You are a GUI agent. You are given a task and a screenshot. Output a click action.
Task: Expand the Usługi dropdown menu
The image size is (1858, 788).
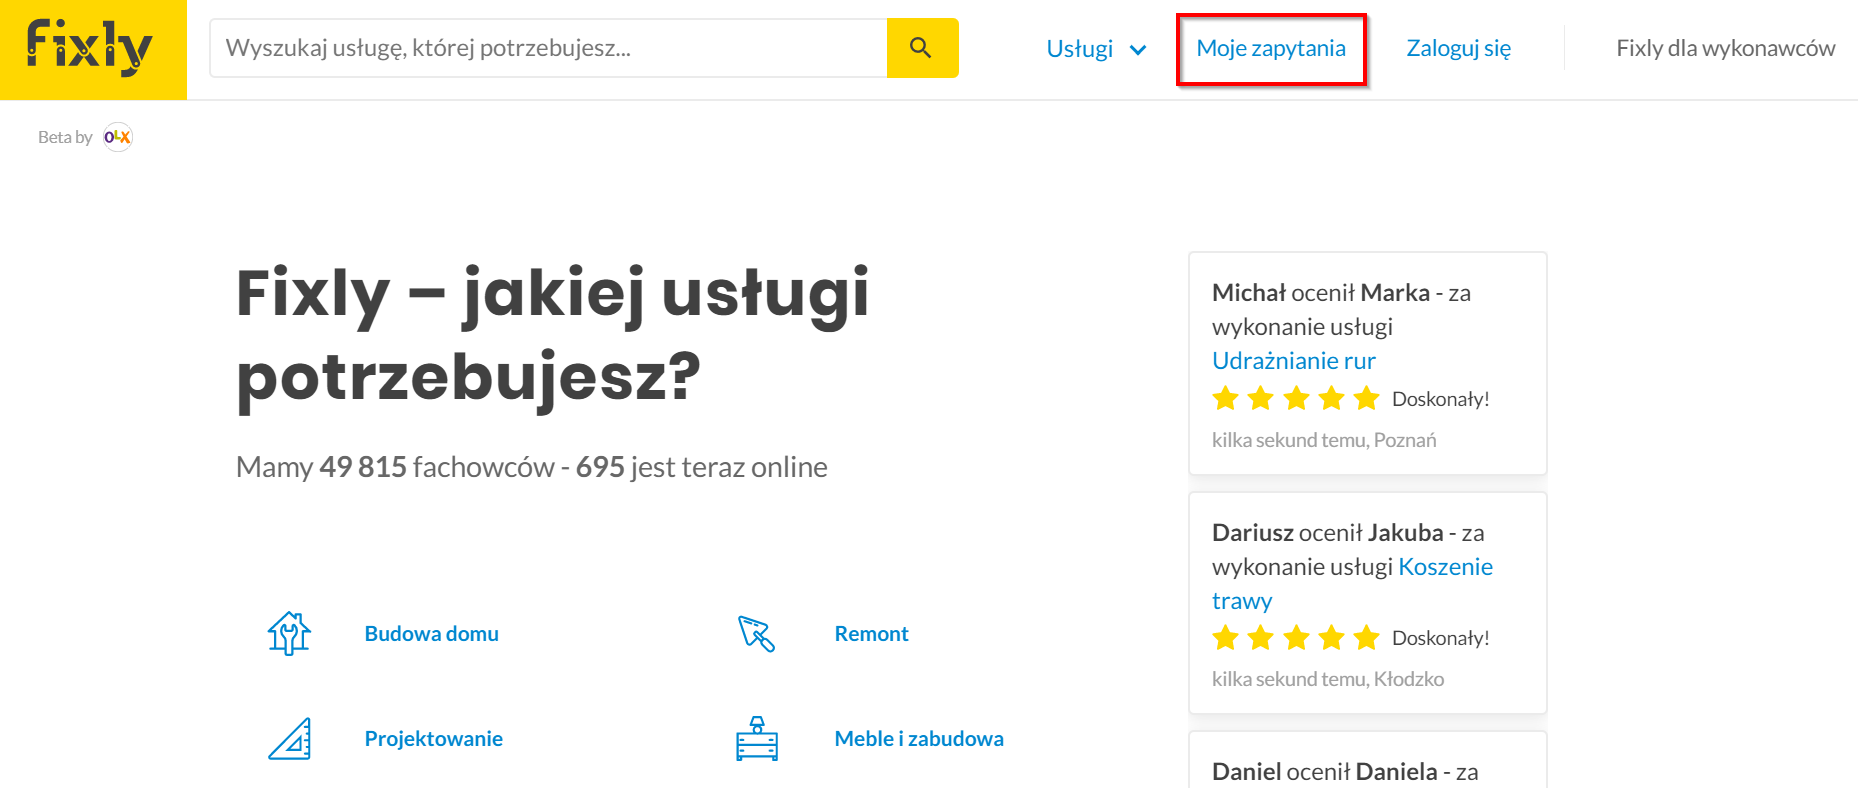pos(1096,49)
